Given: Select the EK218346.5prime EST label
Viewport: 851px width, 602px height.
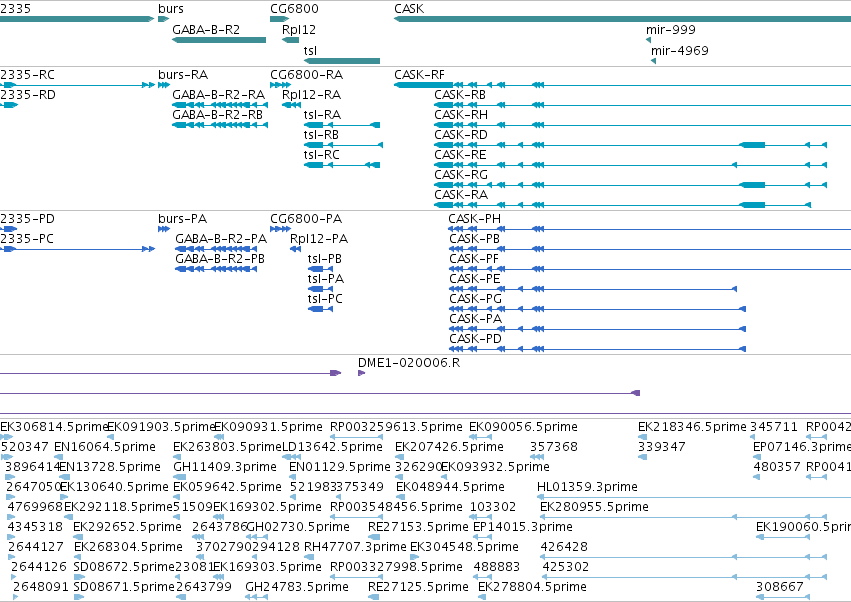Looking at the screenshot, I should pyautogui.click(x=692, y=427).
